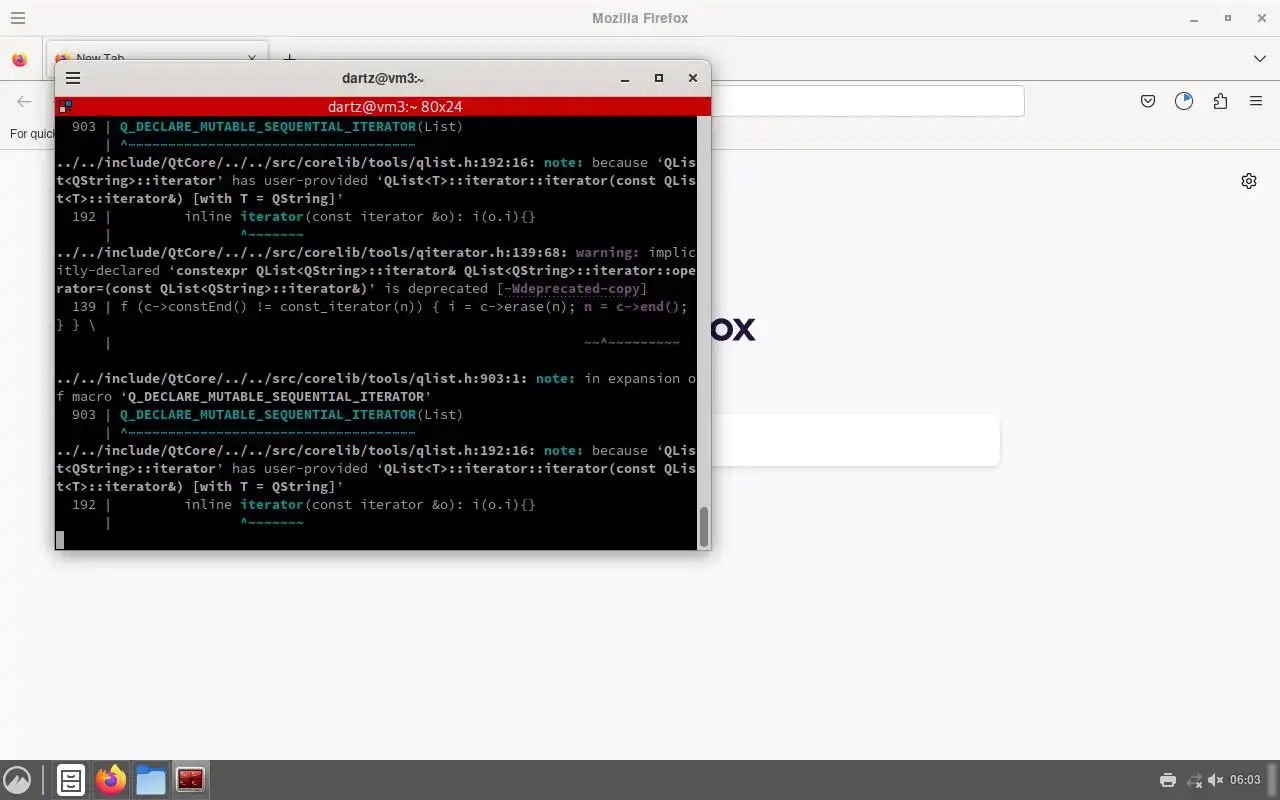Screen dimensions: 1280x800
Task: Click the Terminator icon in the red titlebar
Action: coord(64,106)
